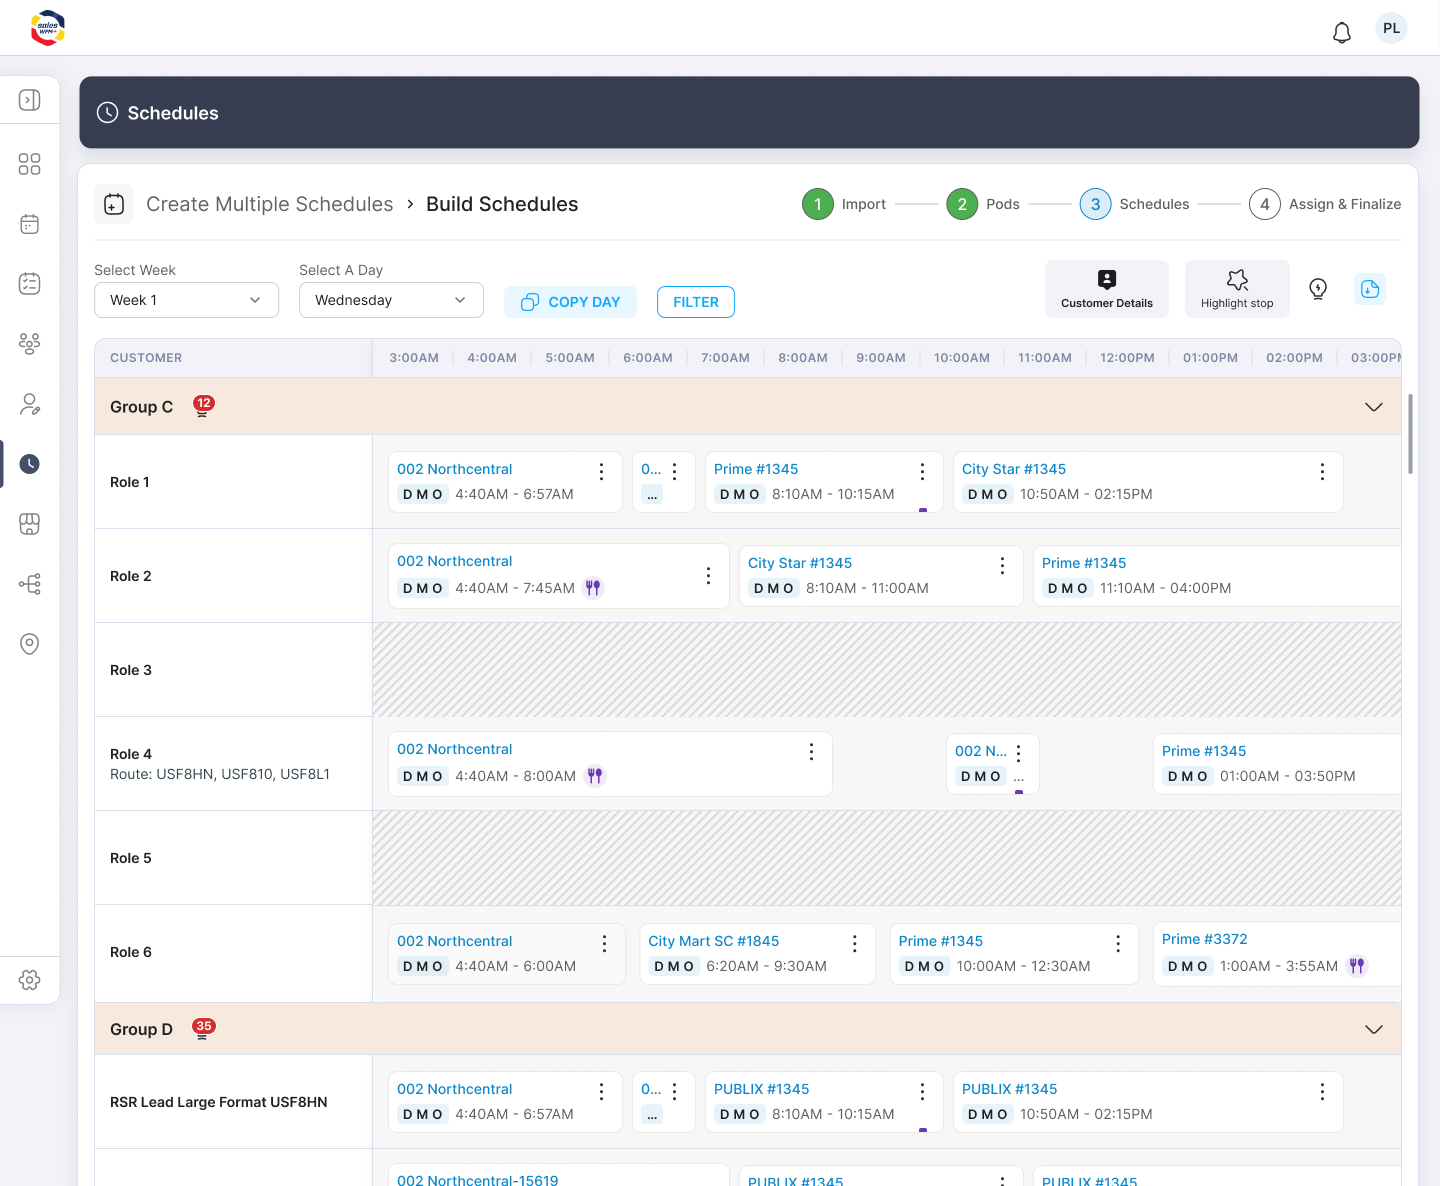Go to step 4 Assign & Finalize
This screenshot has height=1186, width=1440.
(1325, 204)
